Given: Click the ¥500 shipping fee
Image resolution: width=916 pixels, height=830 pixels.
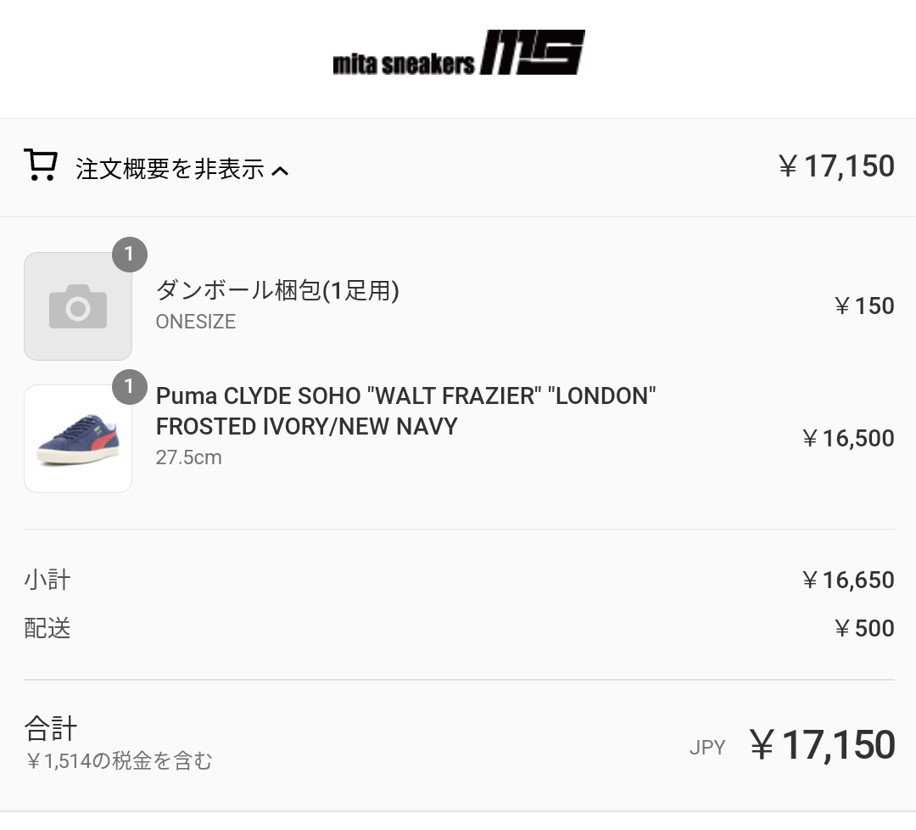Looking at the screenshot, I should pyautogui.click(x=864, y=628).
